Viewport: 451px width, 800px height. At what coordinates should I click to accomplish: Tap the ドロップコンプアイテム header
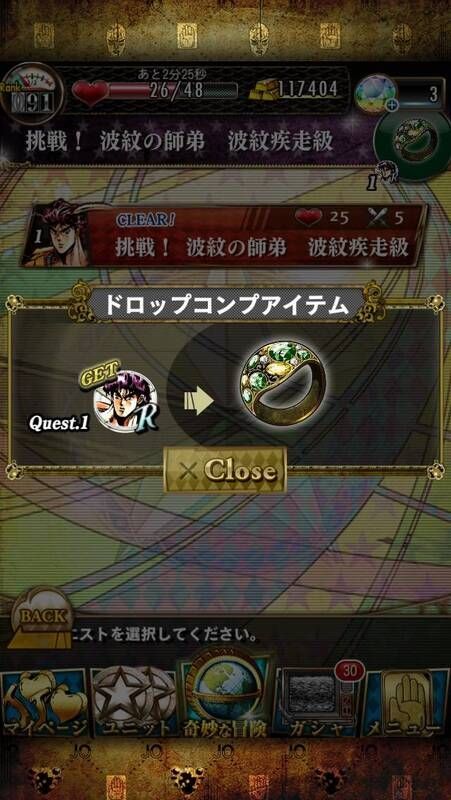point(227,306)
